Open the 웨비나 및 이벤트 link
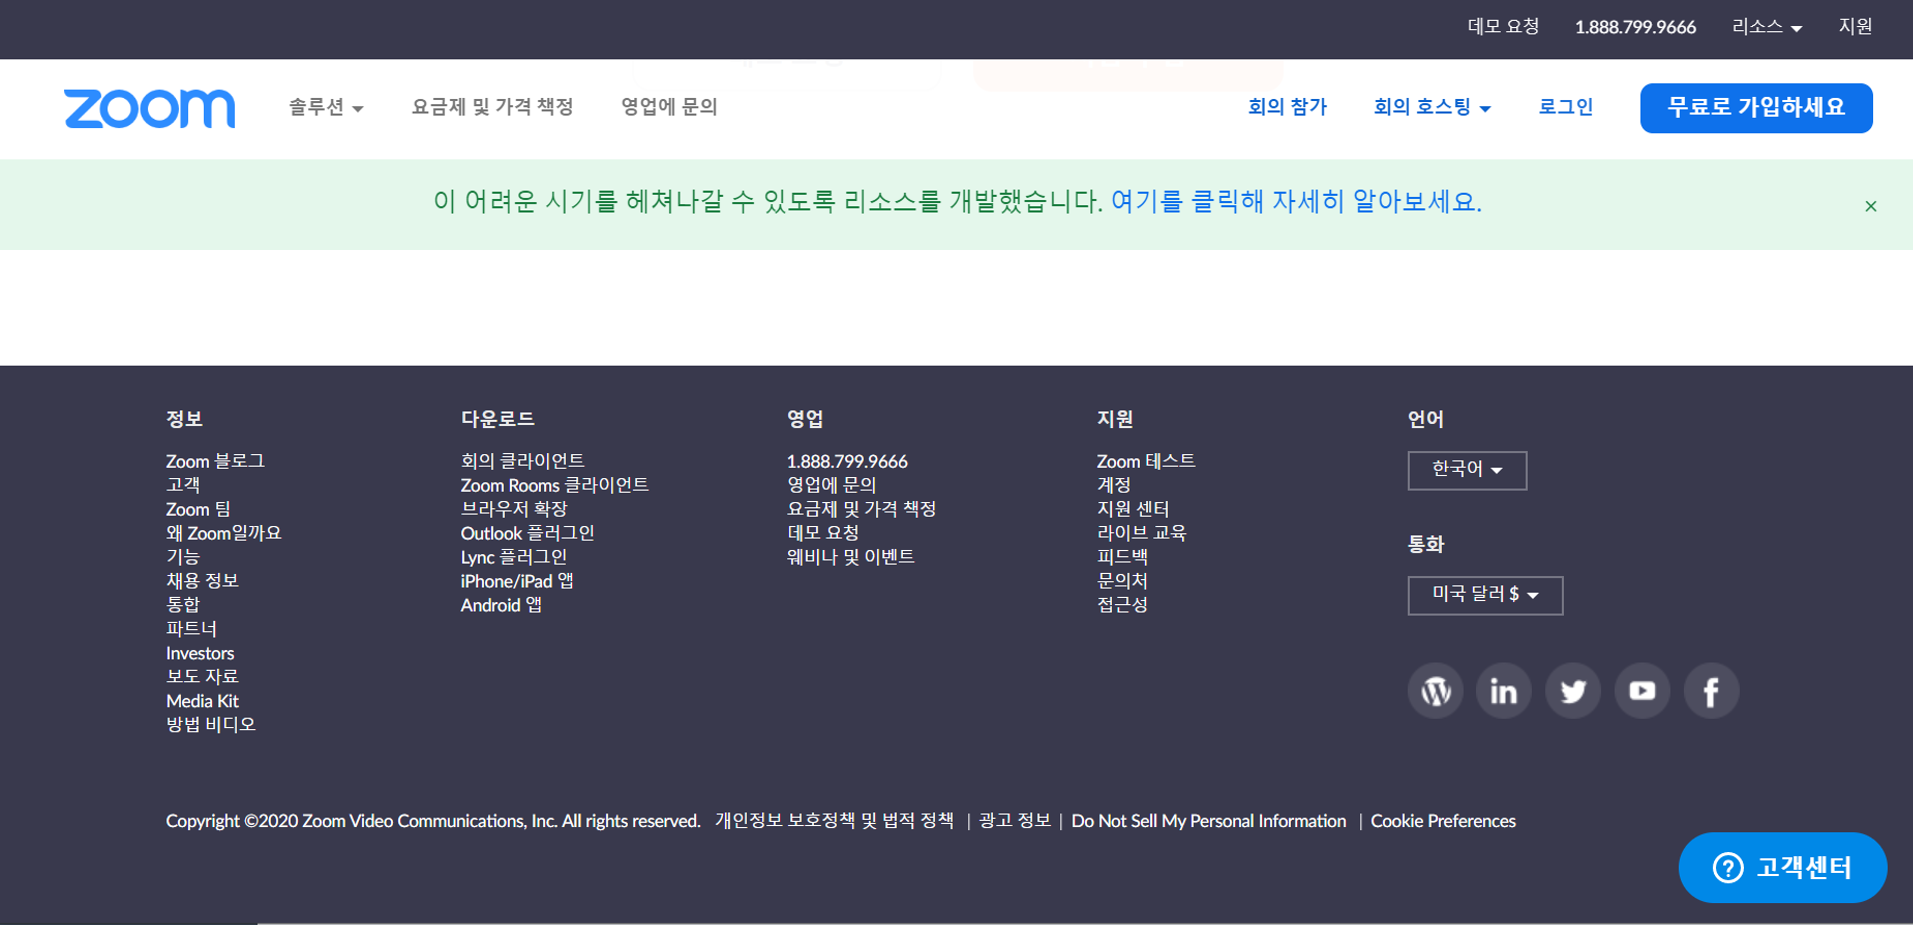1913x925 pixels. point(851,557)
